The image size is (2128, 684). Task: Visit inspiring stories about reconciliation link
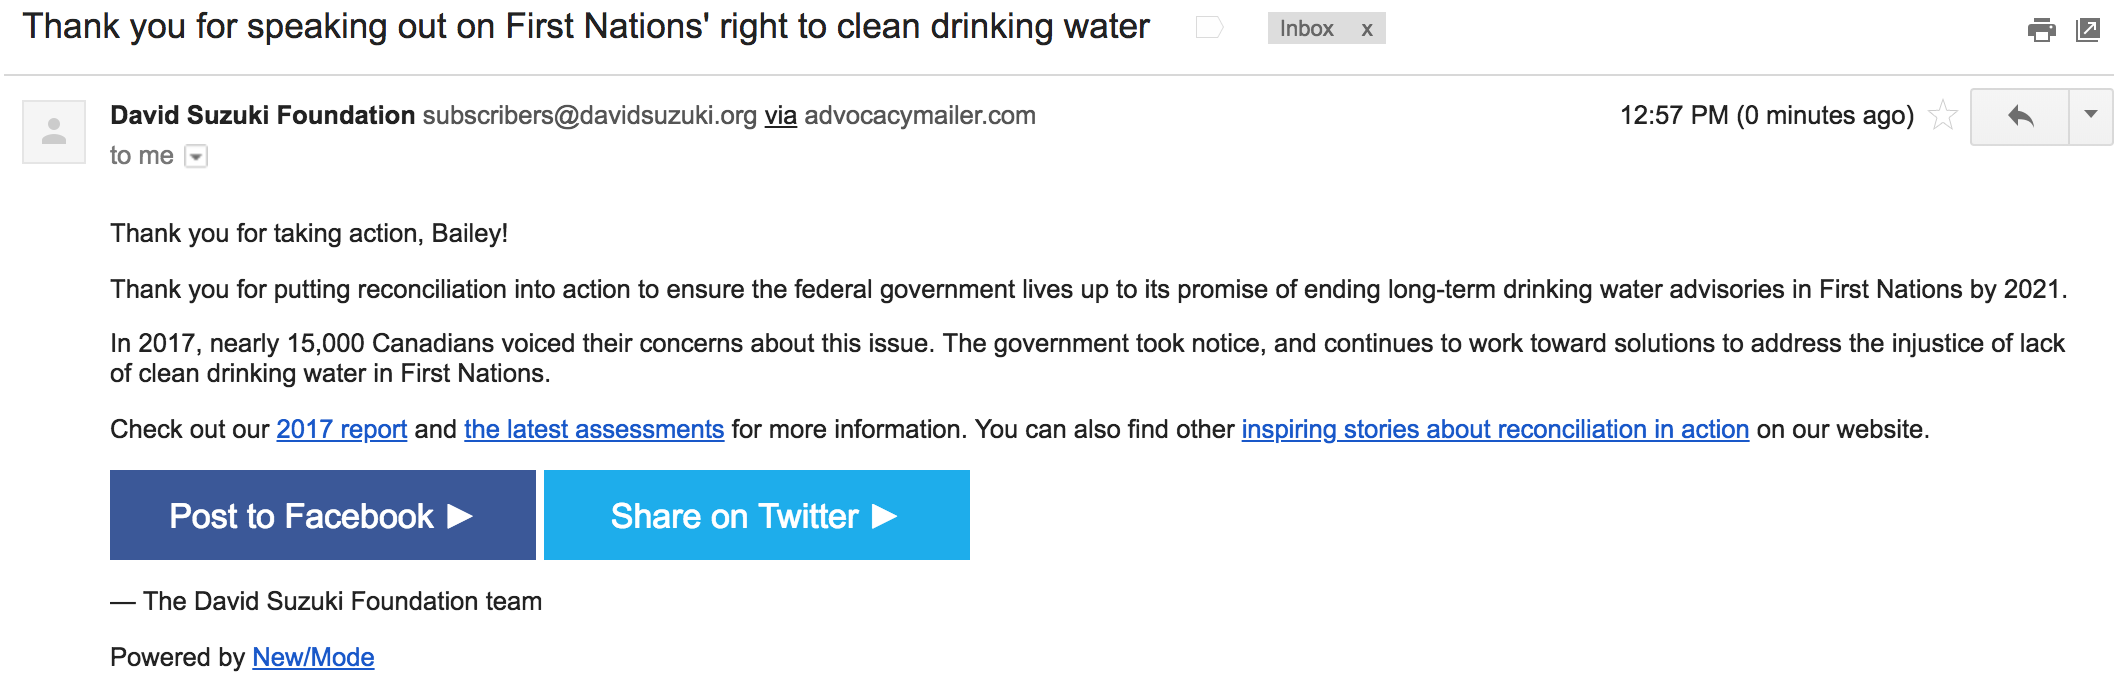[x=1495, y=430]
